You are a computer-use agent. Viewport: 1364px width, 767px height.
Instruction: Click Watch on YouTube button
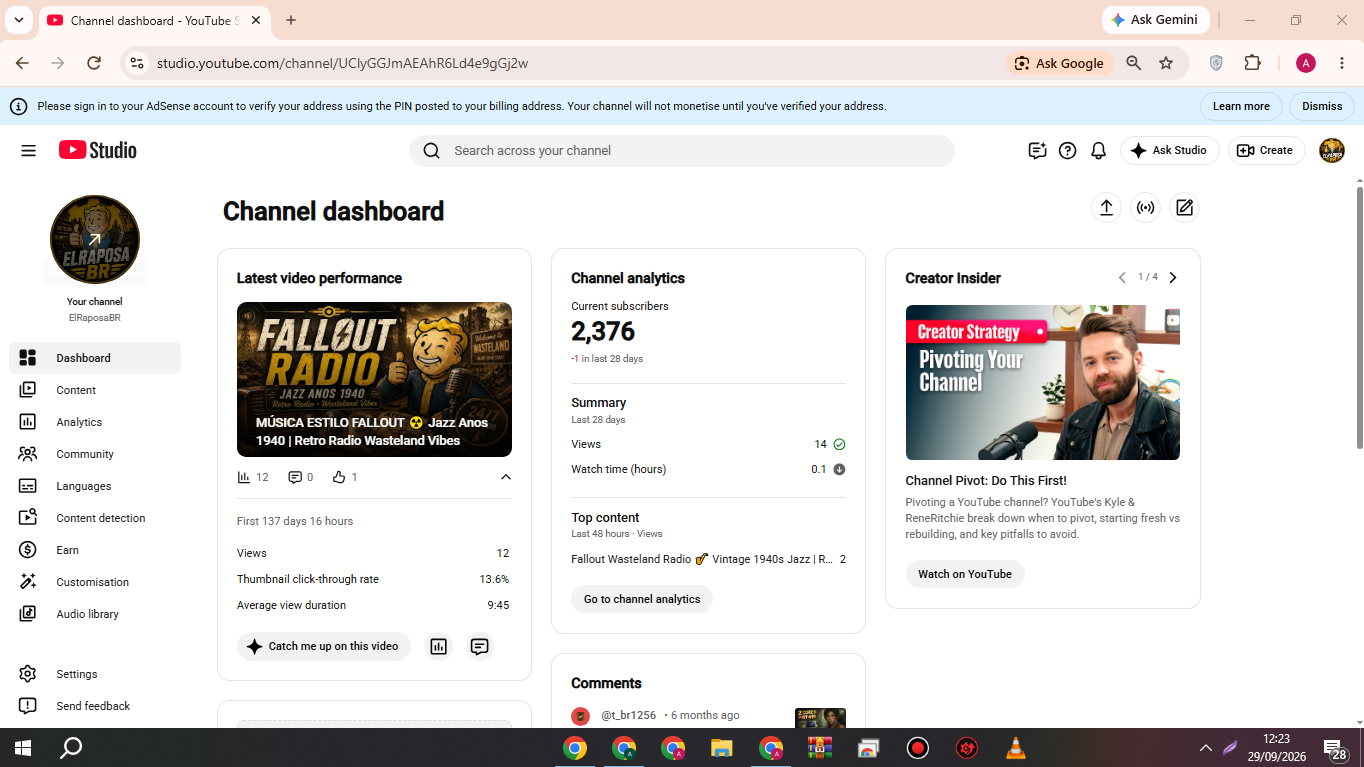965,574
